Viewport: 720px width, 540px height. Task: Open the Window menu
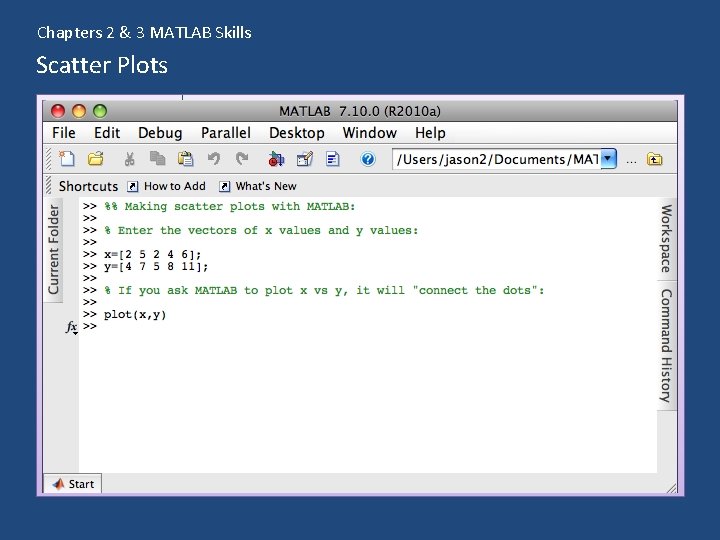(x=370, y=133)
